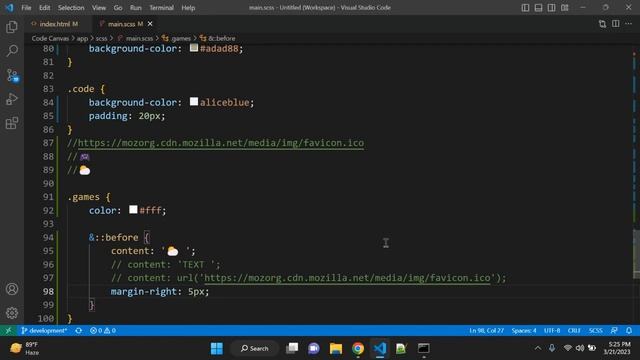The image size is (640, 360).
Task: Select the main.scss tab
Action: (122, 24)
